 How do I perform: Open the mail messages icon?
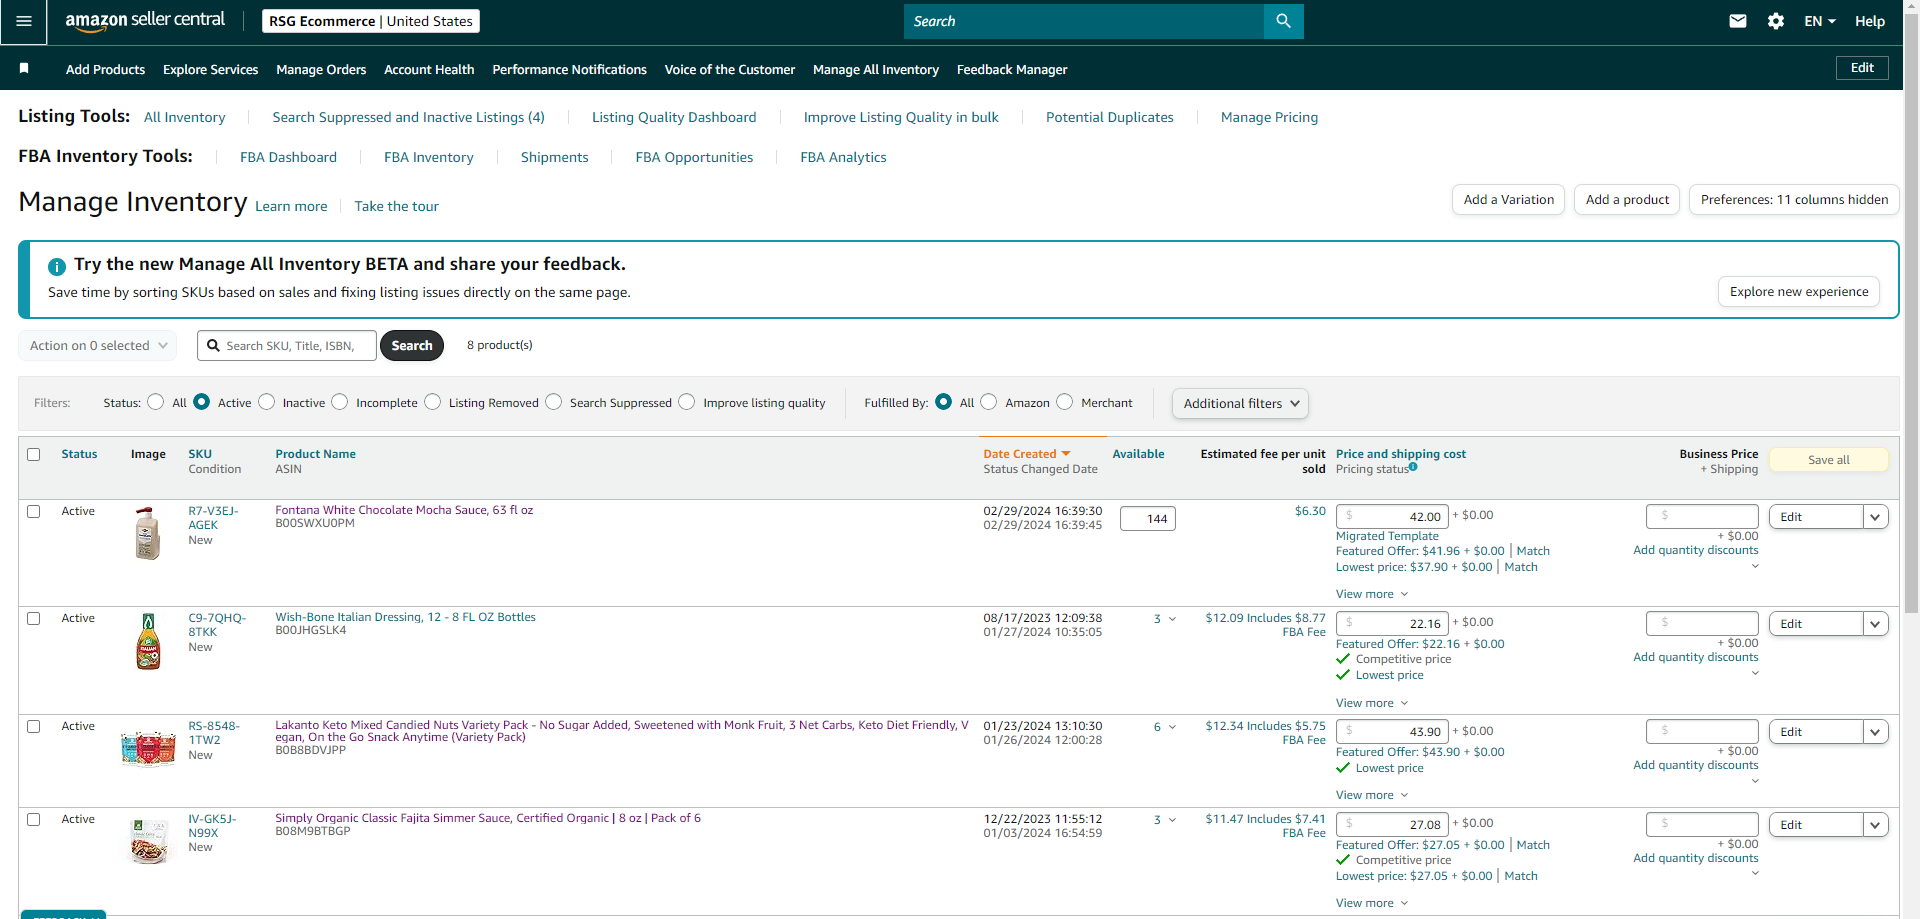click(1738, 21)
